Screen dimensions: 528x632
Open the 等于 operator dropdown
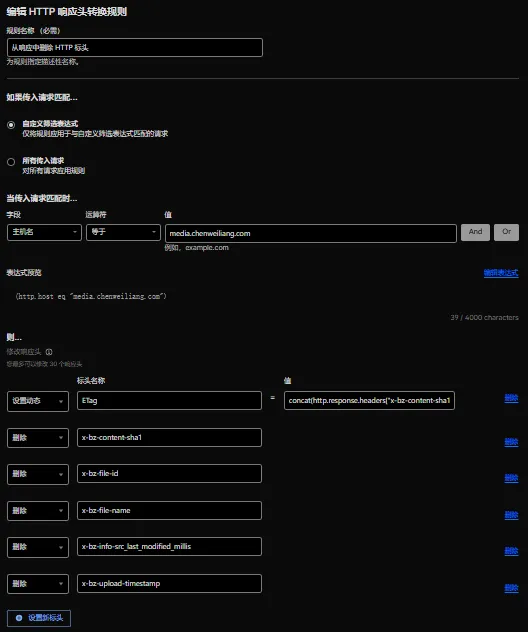(x=123, y=232)
